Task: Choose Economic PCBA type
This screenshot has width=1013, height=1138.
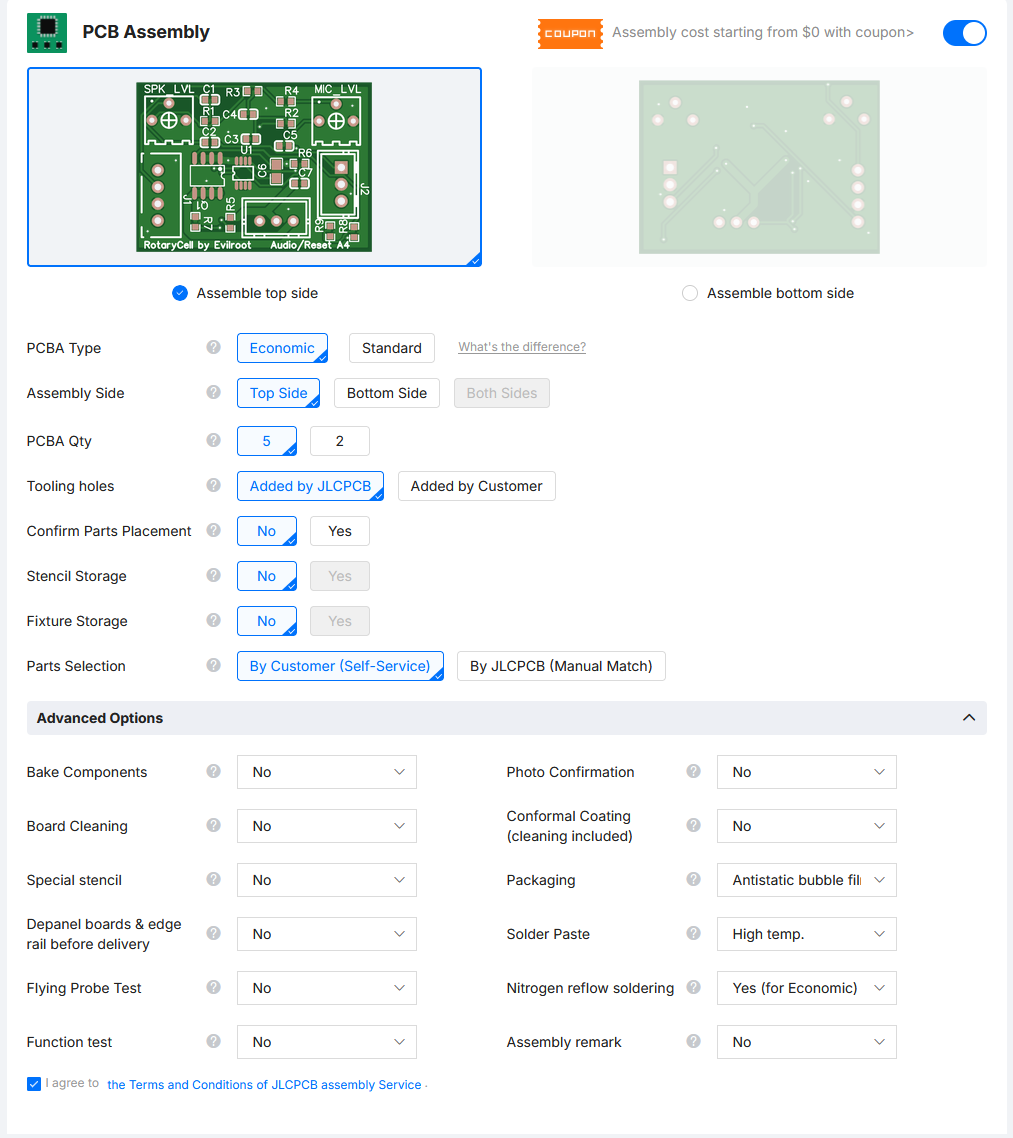Action: point(282,348)
